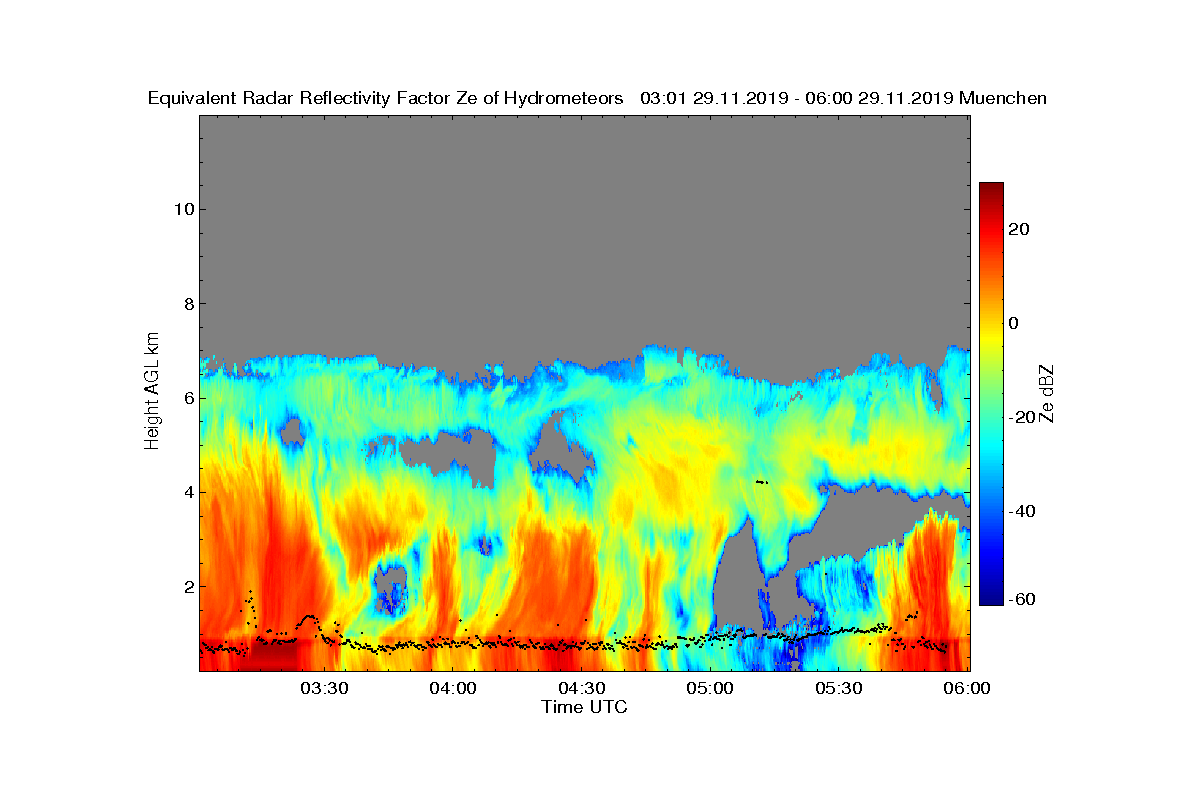Click the colorbar value -60

[x=1023, y=599]
